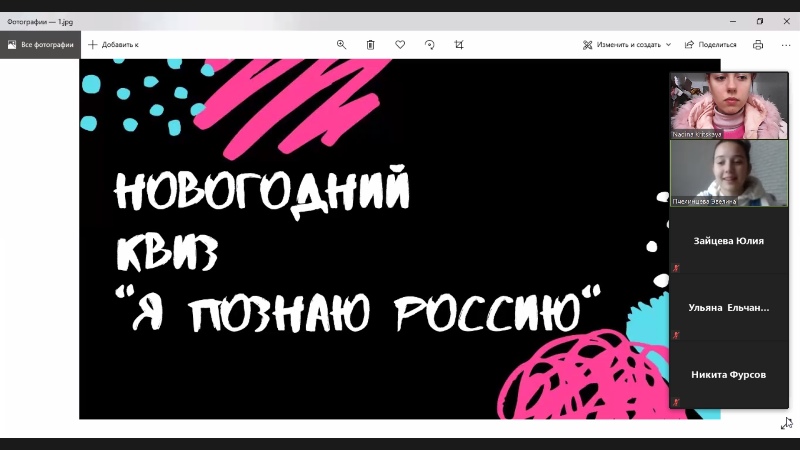Click muted mic icon on Зайцева Юлия tile
Viewport: 800px width, 450px height.
[x=677, y=268]
